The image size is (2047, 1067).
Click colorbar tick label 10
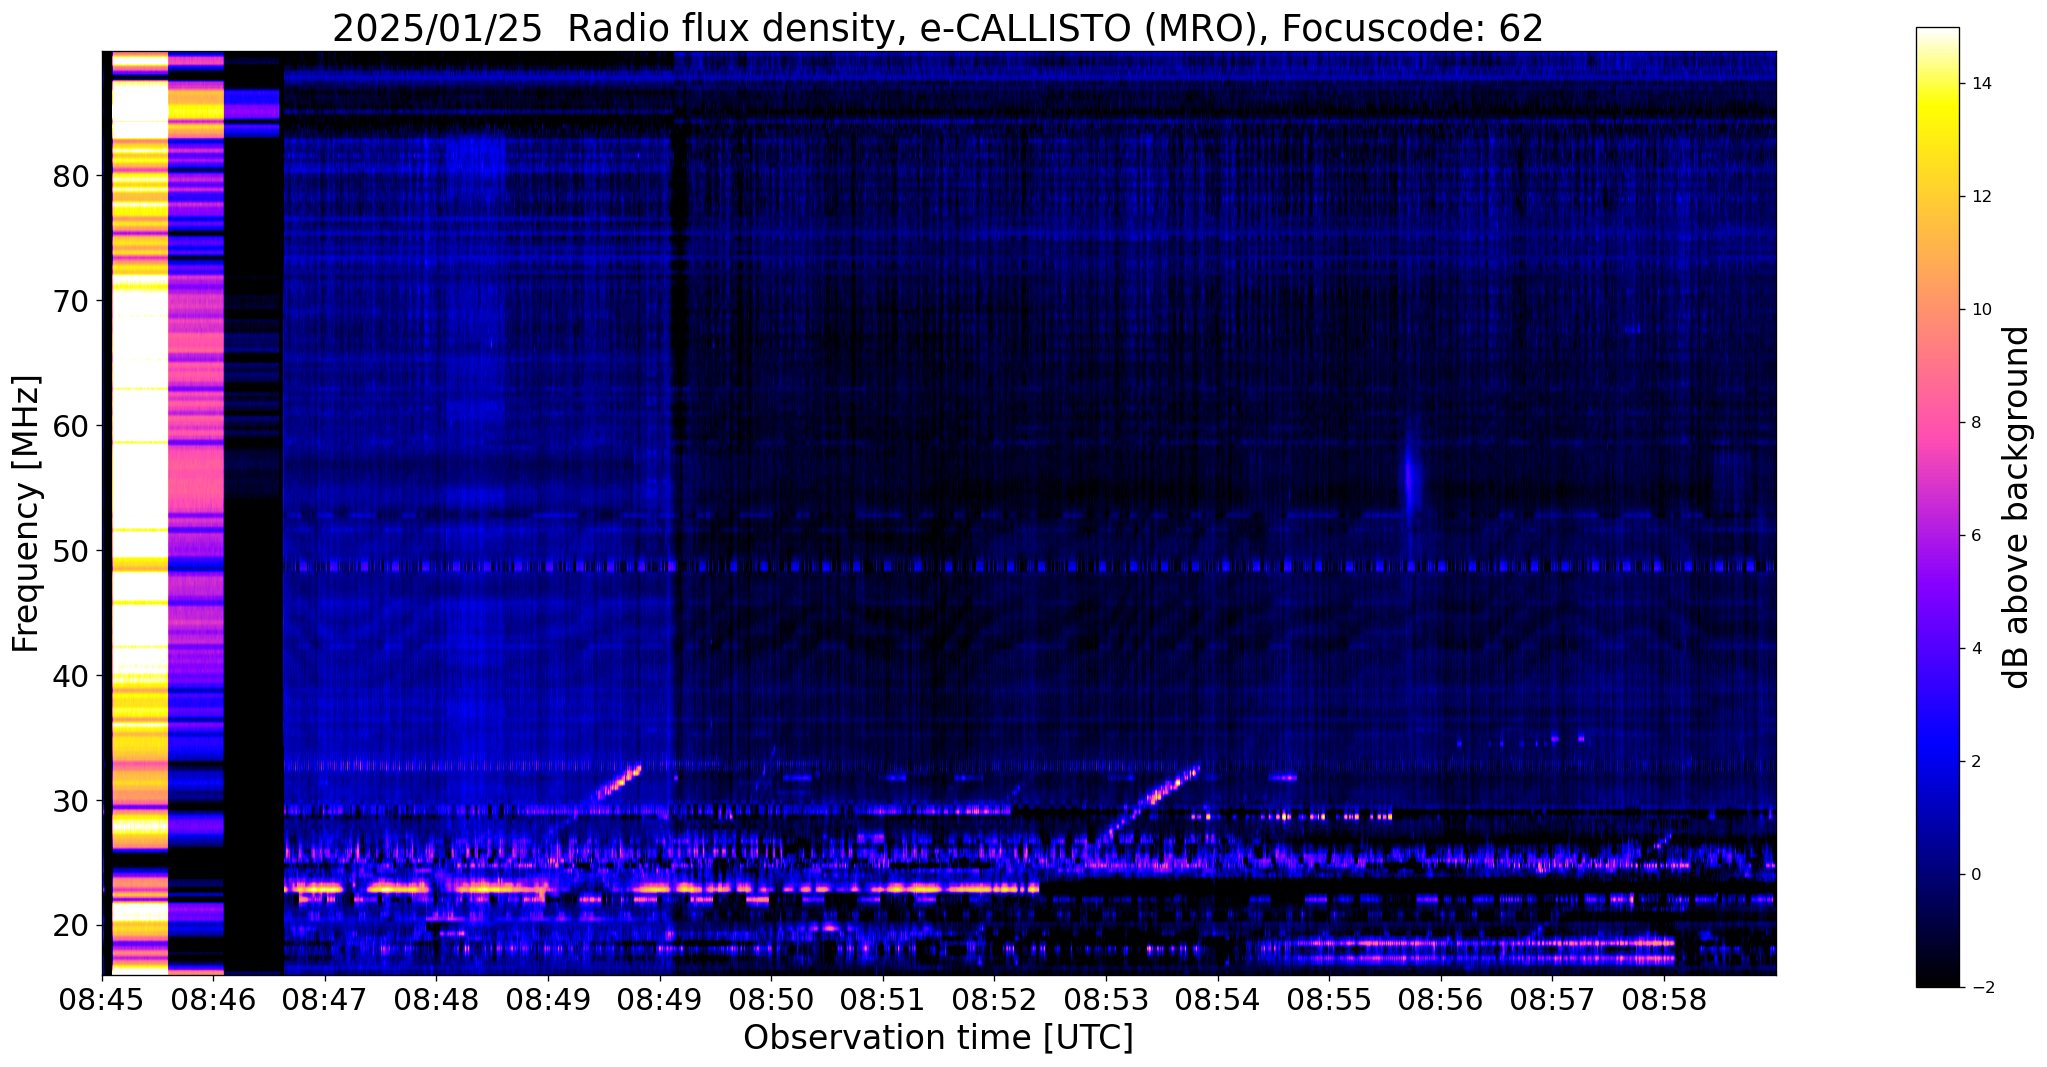(x=1980, y=310)
